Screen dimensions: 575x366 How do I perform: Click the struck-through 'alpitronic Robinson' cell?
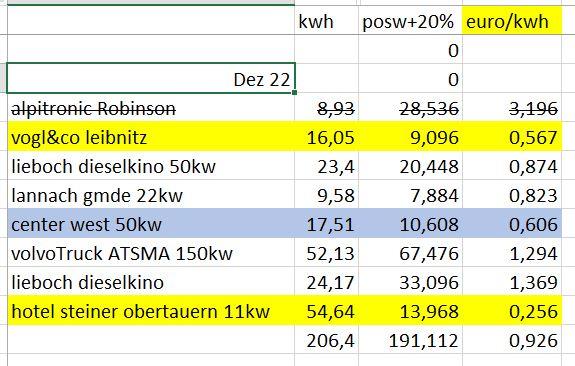pyautogui.click(x=151, y=107)
